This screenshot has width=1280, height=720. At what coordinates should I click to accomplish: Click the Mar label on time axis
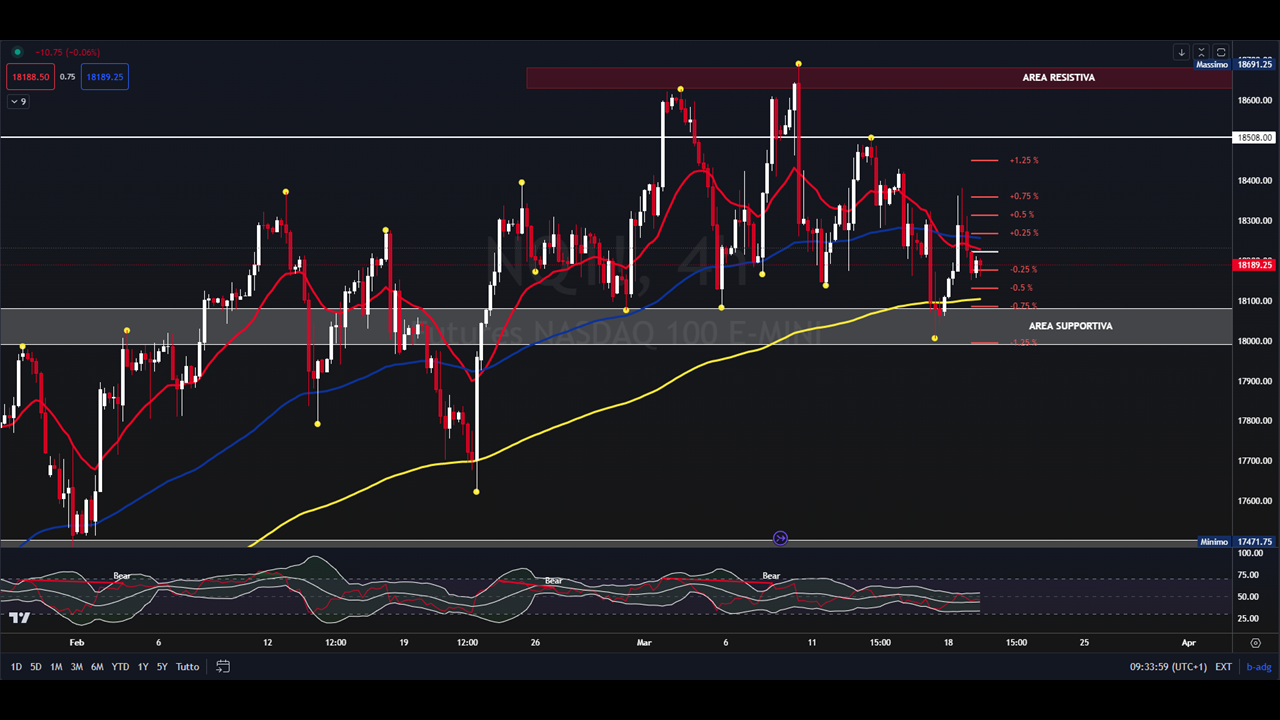[644, 643]
